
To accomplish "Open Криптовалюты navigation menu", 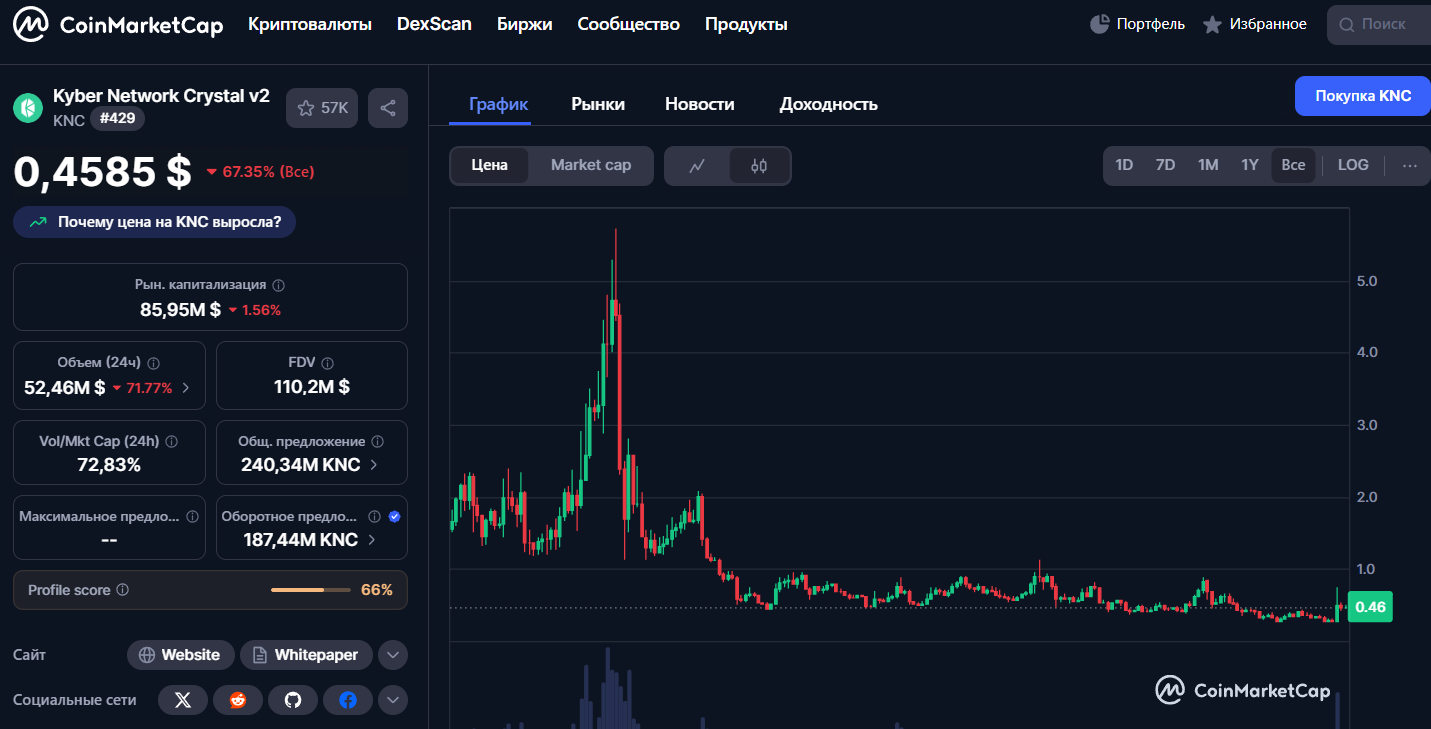I will coord(310,24).
